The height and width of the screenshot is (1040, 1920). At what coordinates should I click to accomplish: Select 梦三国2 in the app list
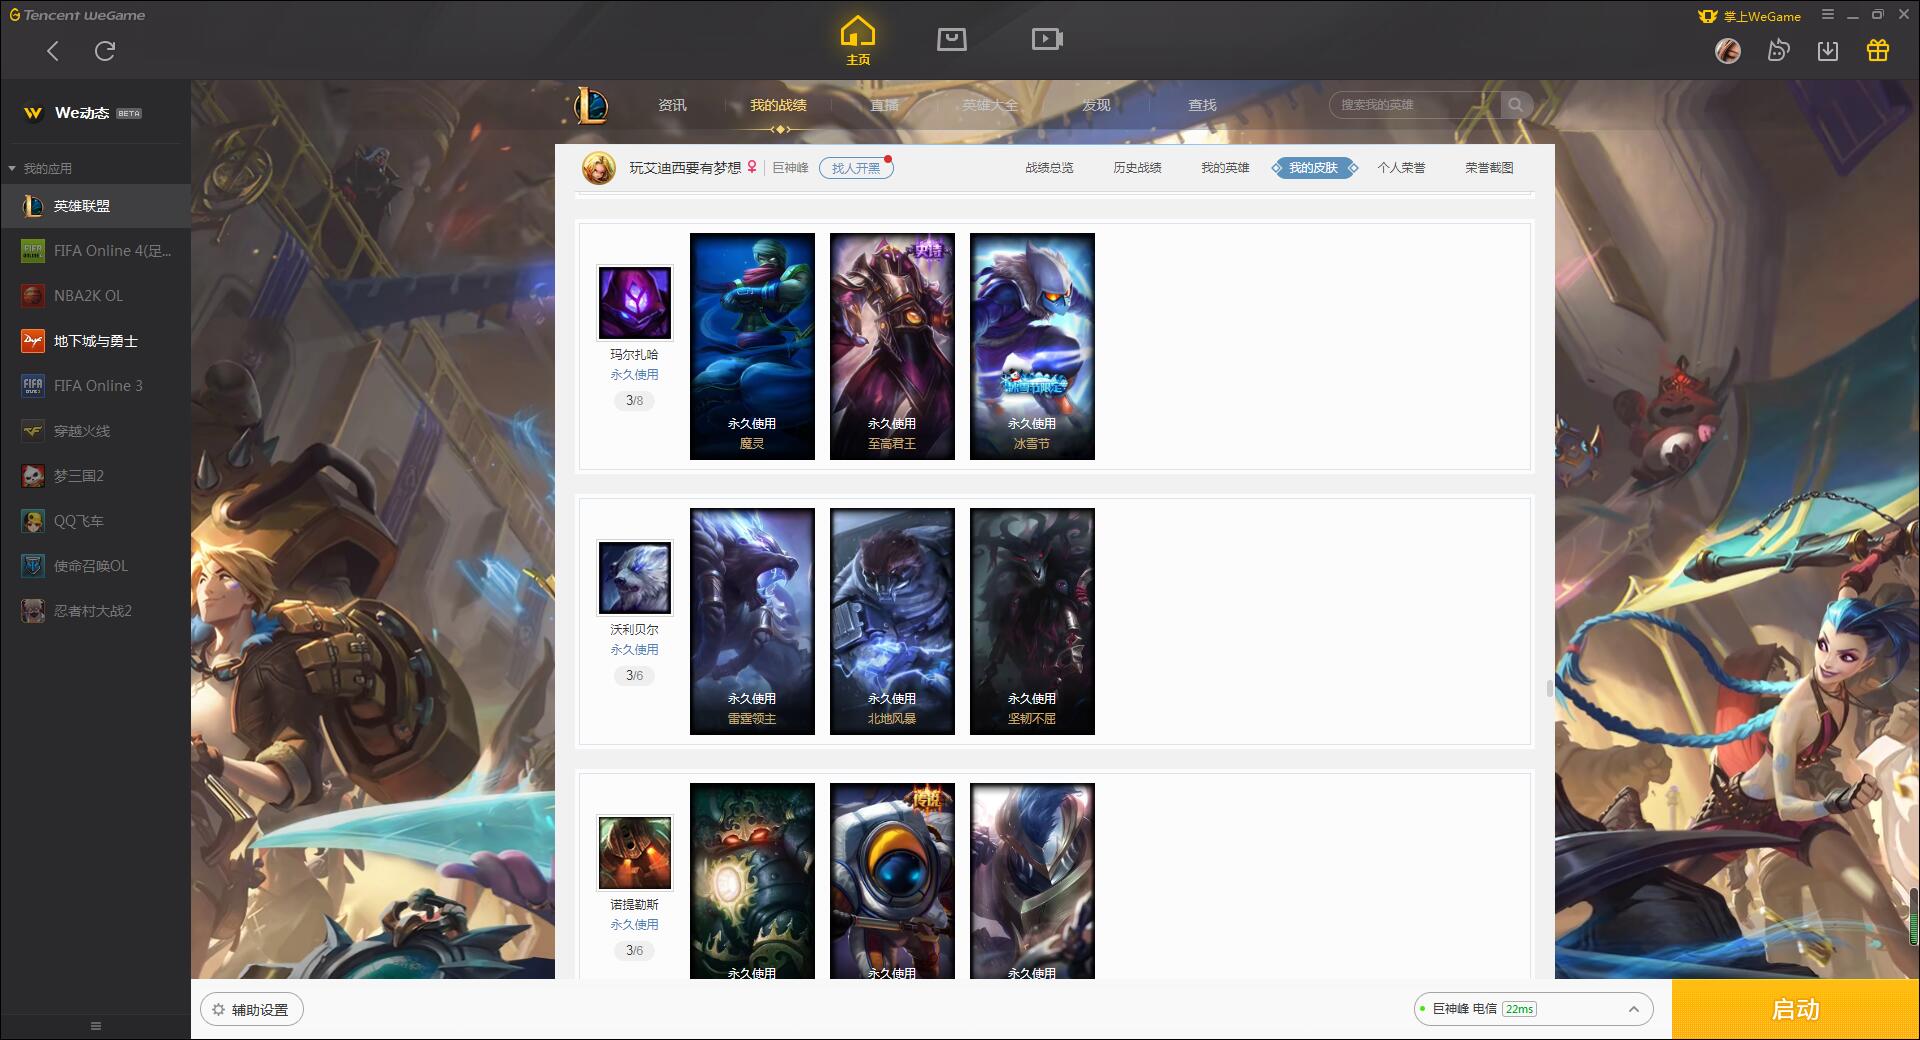point(95,476)
